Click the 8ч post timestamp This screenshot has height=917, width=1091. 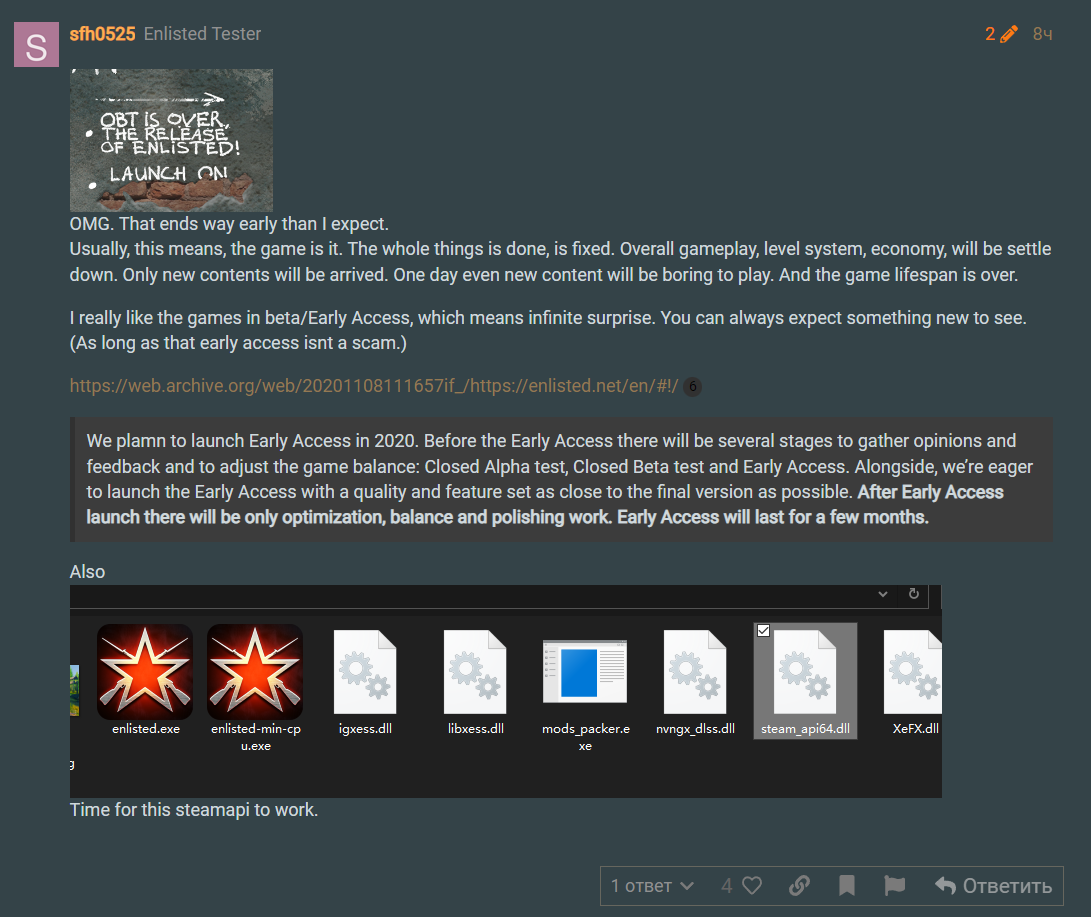coord(1042,34)
